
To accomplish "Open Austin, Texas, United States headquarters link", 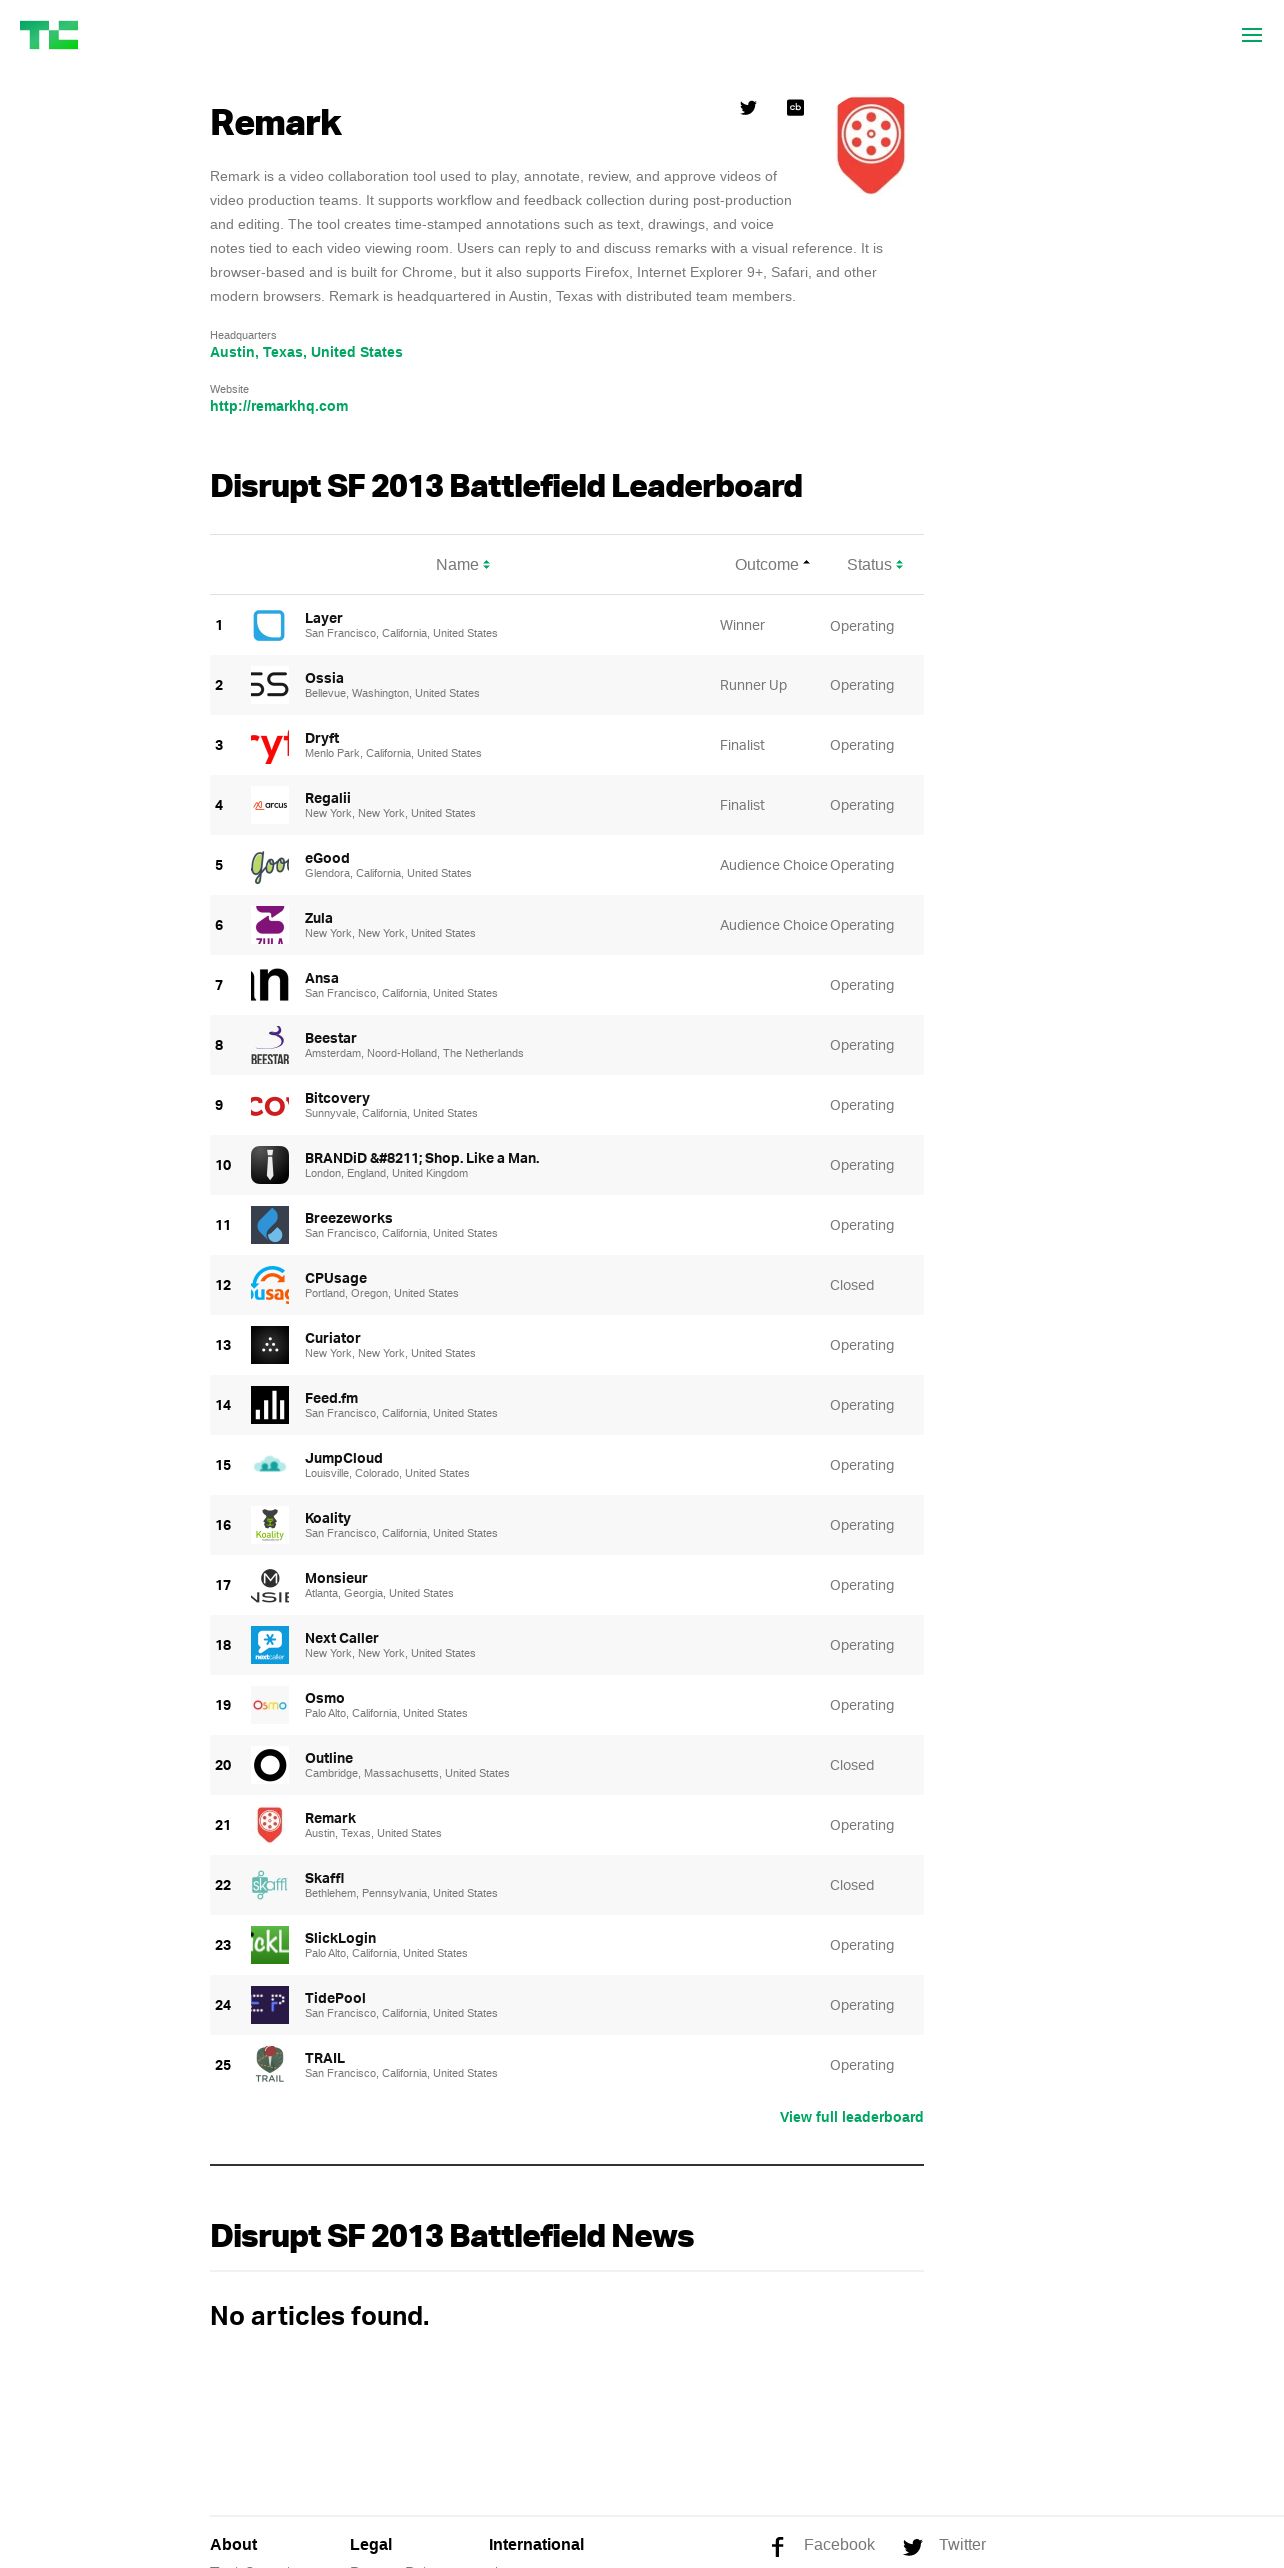I will [306, 352].
